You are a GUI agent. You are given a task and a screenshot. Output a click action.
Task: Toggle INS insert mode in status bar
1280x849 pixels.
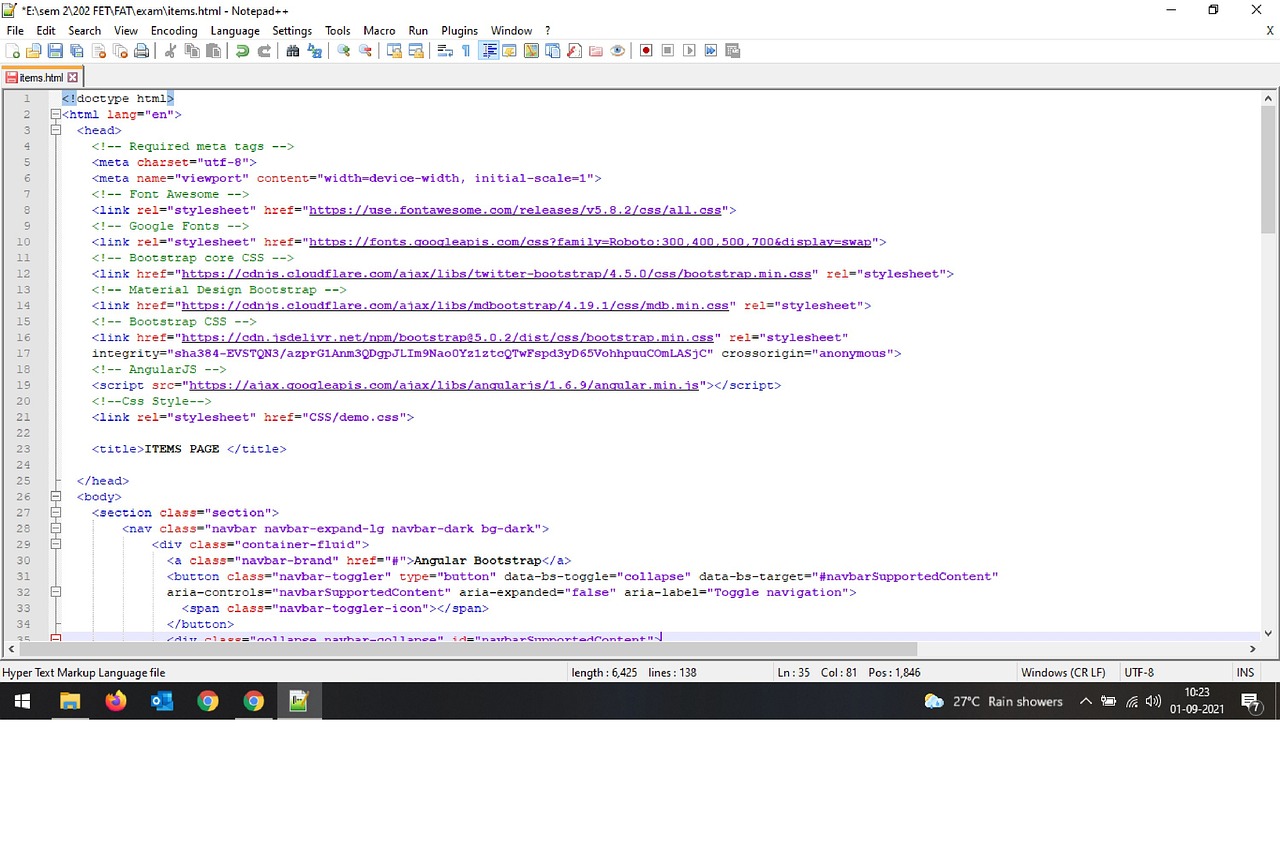click(x=1245, y=673)
